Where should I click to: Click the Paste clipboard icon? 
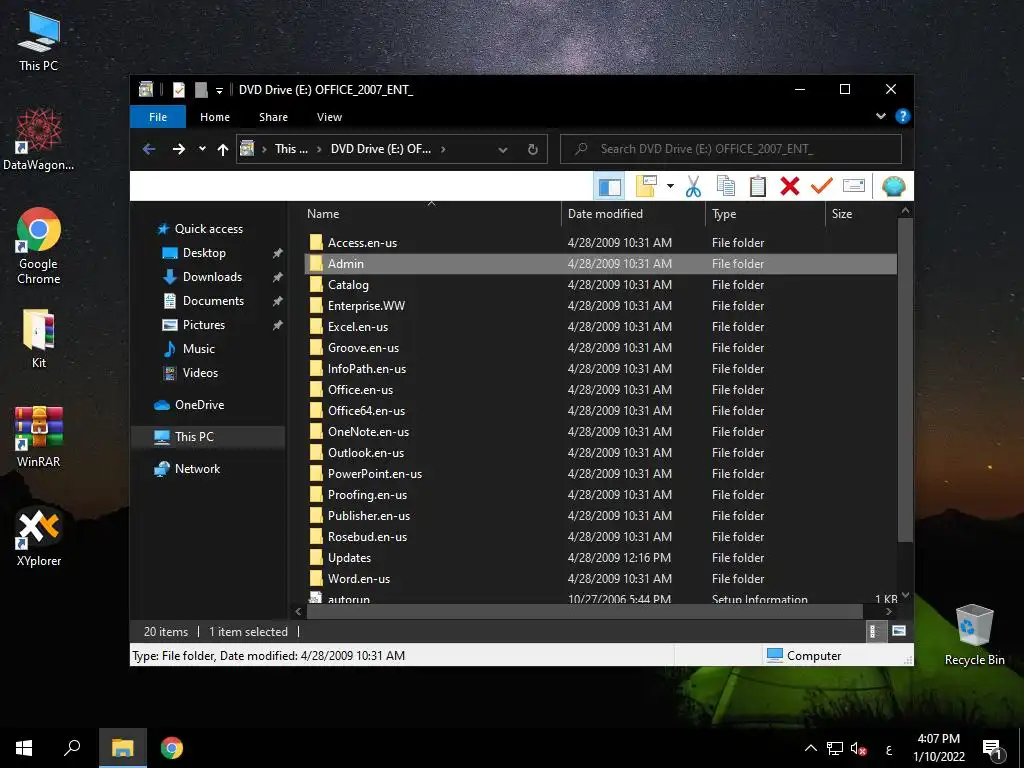[x=758, y=187]
